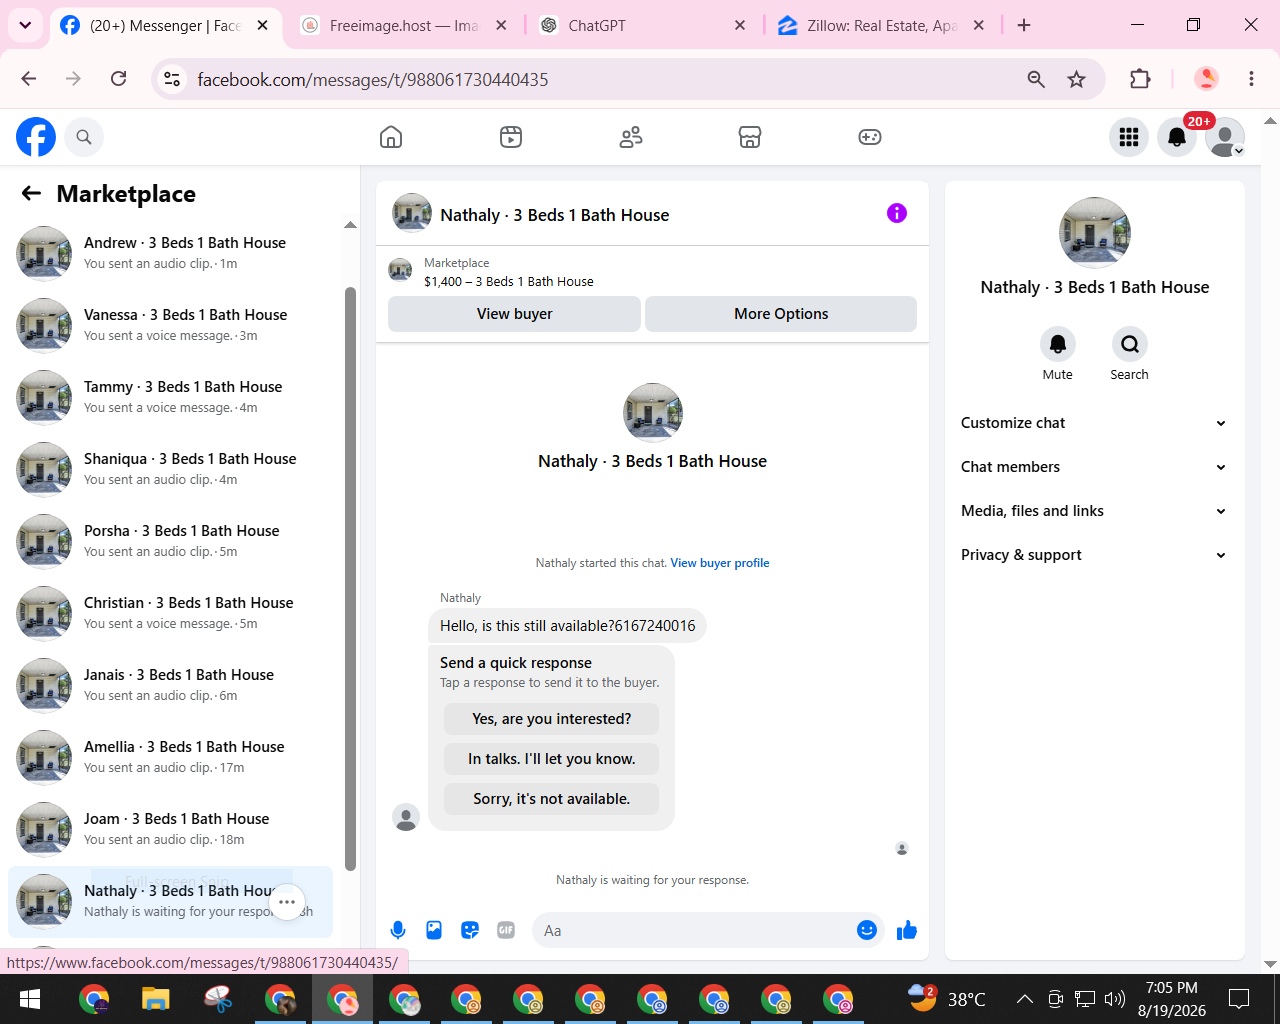
Task: Open File Explorer from the taskbar
Action: click(155, 999)
